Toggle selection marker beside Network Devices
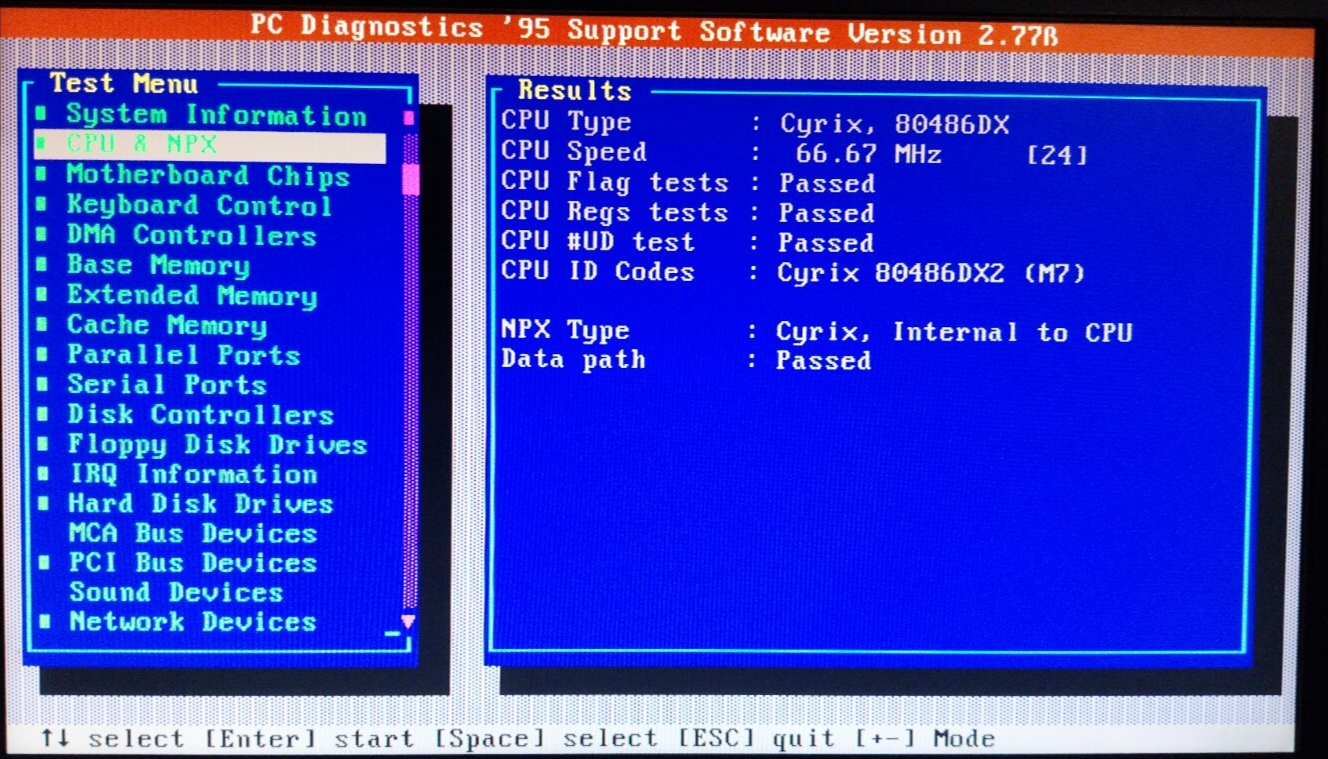Viewport: 1328px width, 759px height. click(44, 622)
